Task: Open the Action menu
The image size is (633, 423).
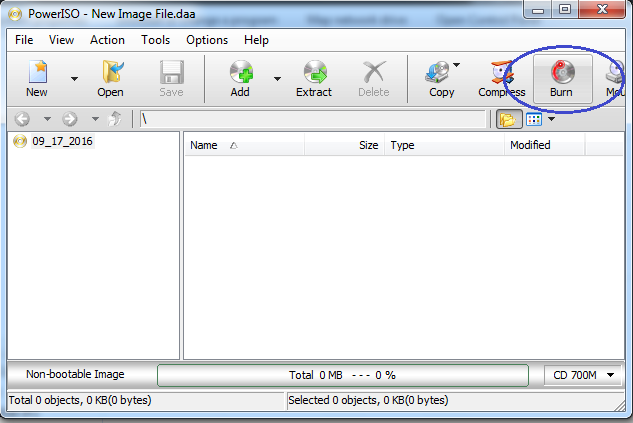Action: pos(107,40)
